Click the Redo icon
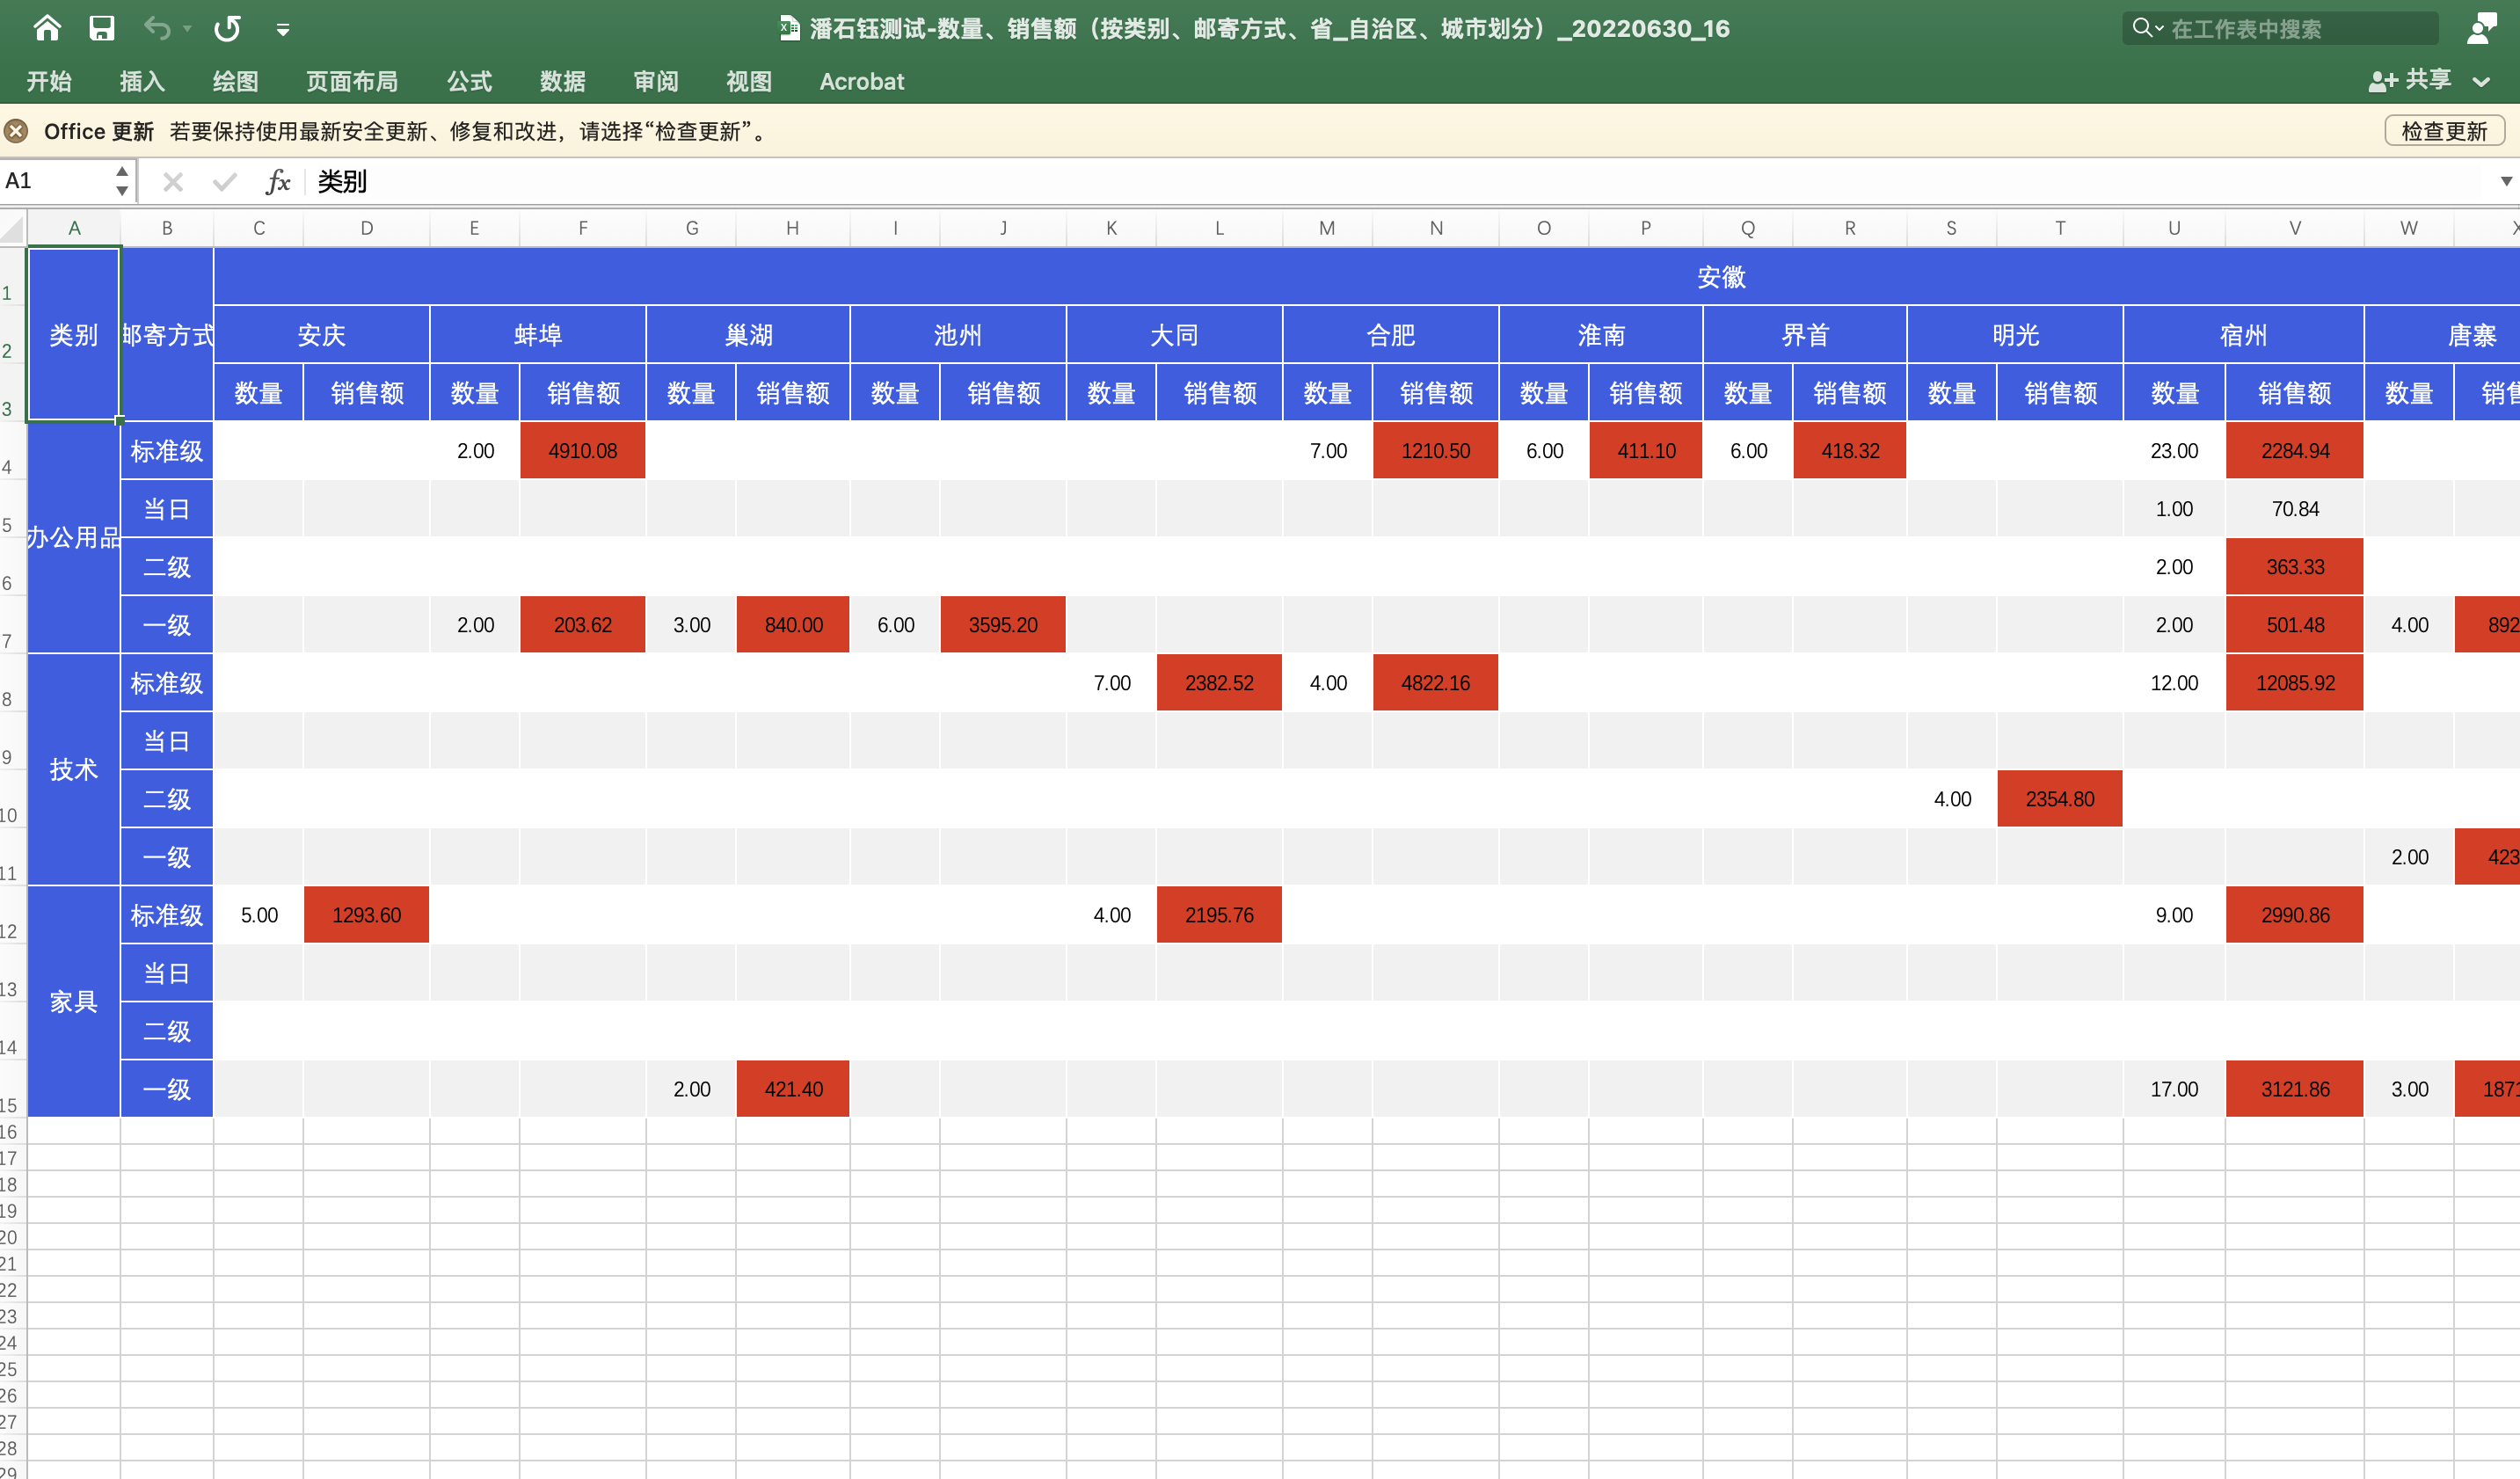The width and height of the screenshot is (2520, 1479). (x=227, y=28)
